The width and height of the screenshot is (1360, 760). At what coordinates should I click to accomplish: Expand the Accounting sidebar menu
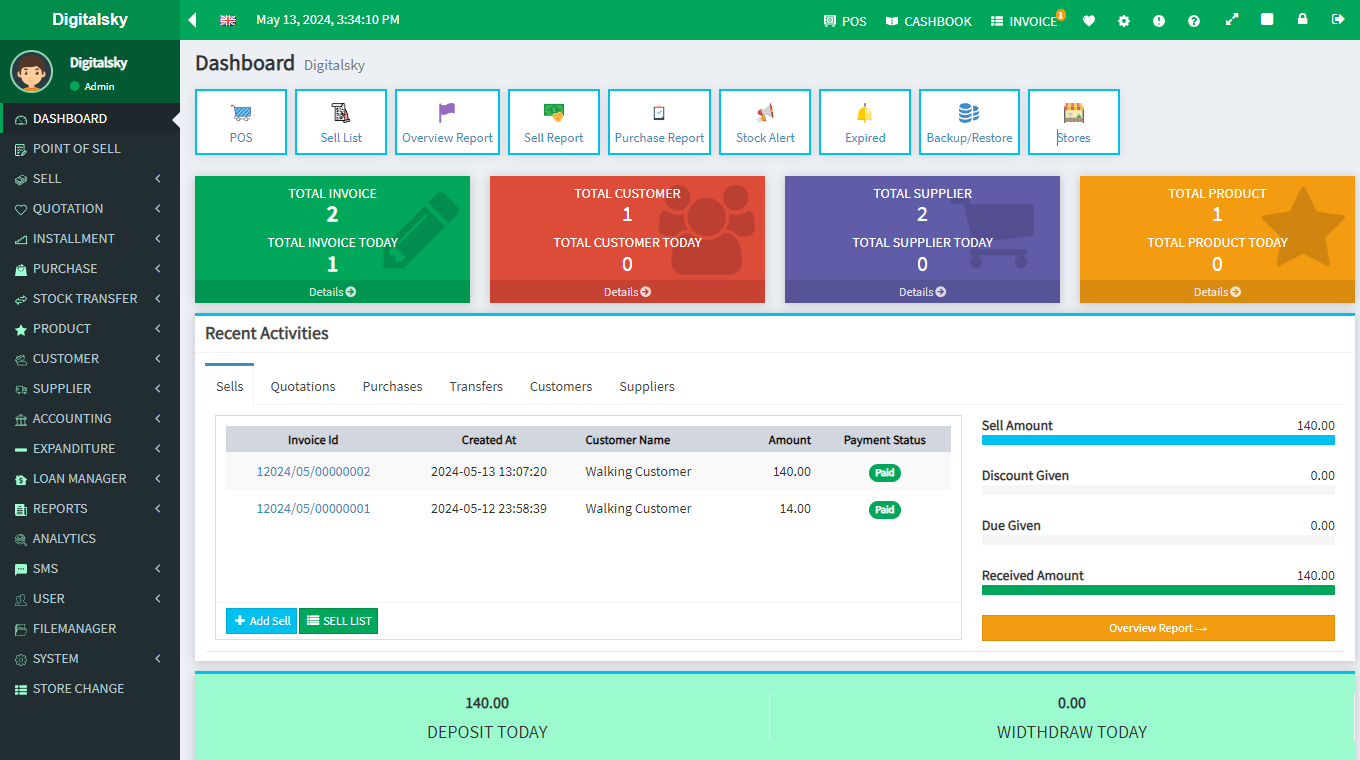point(90,418)
